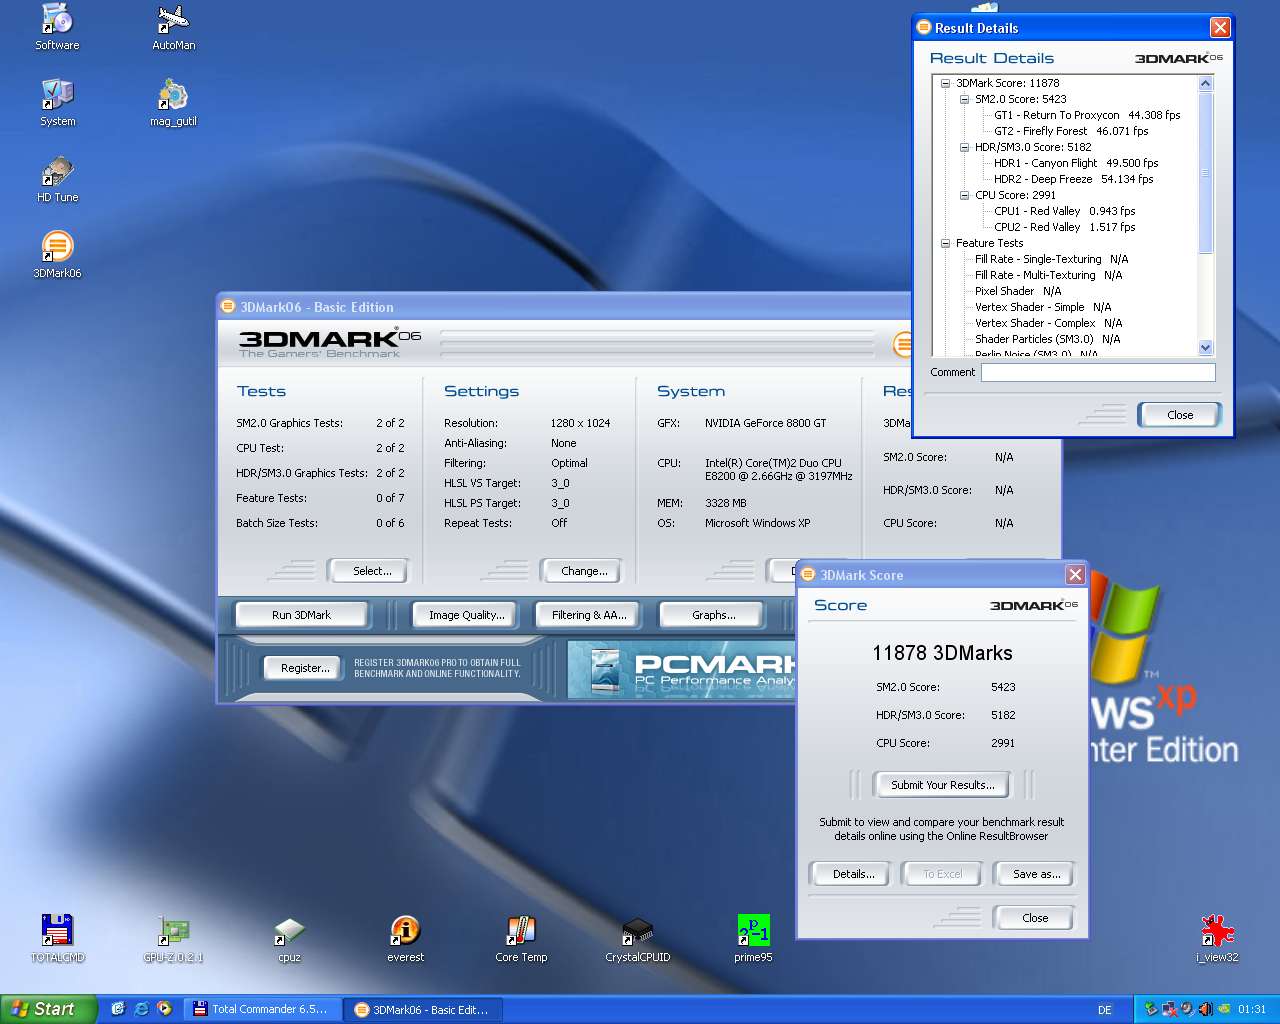
Task: Select the CrystalCPUID desktop icon
Action: (x=637, y=939)
